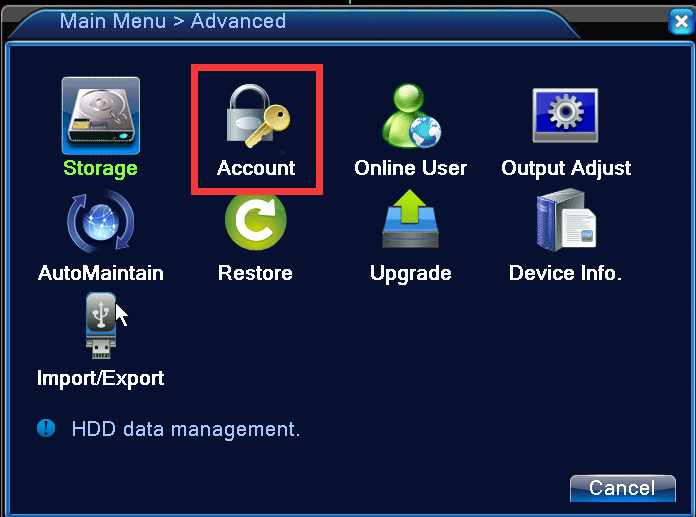This screenshot has height=517, width=696.
Task: Open the Restore green arrow icon
Action: tap(256, 220)
